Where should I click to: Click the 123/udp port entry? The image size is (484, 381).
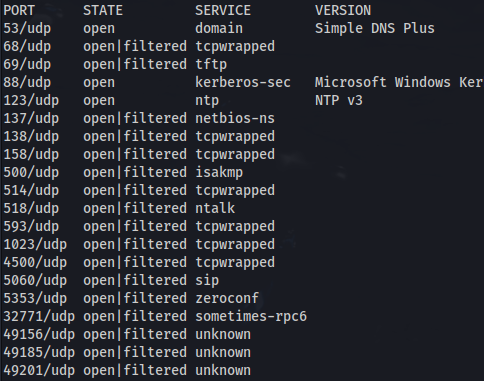coord(31,100)
